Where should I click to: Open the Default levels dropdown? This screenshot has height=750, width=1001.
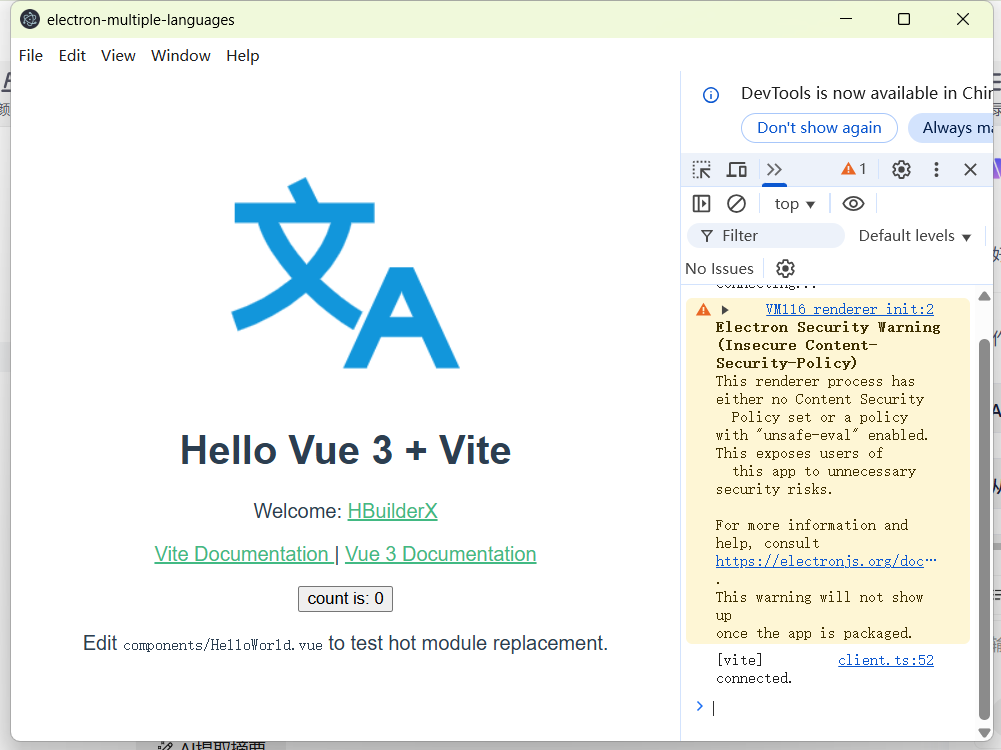914,236
